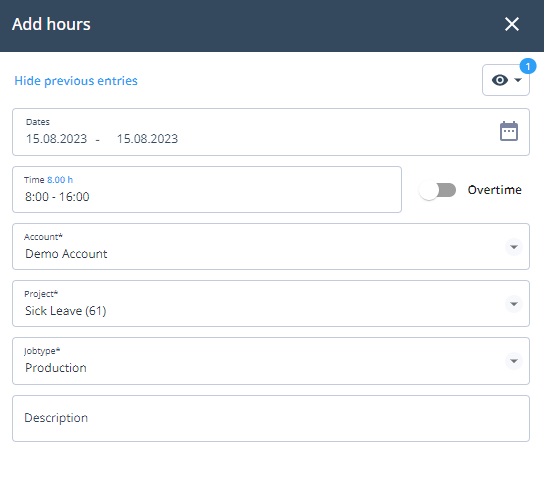This screenshot has width=544, height=486.
Task: Edit the 8:00 - 16:00 time field
Action: 207,189
